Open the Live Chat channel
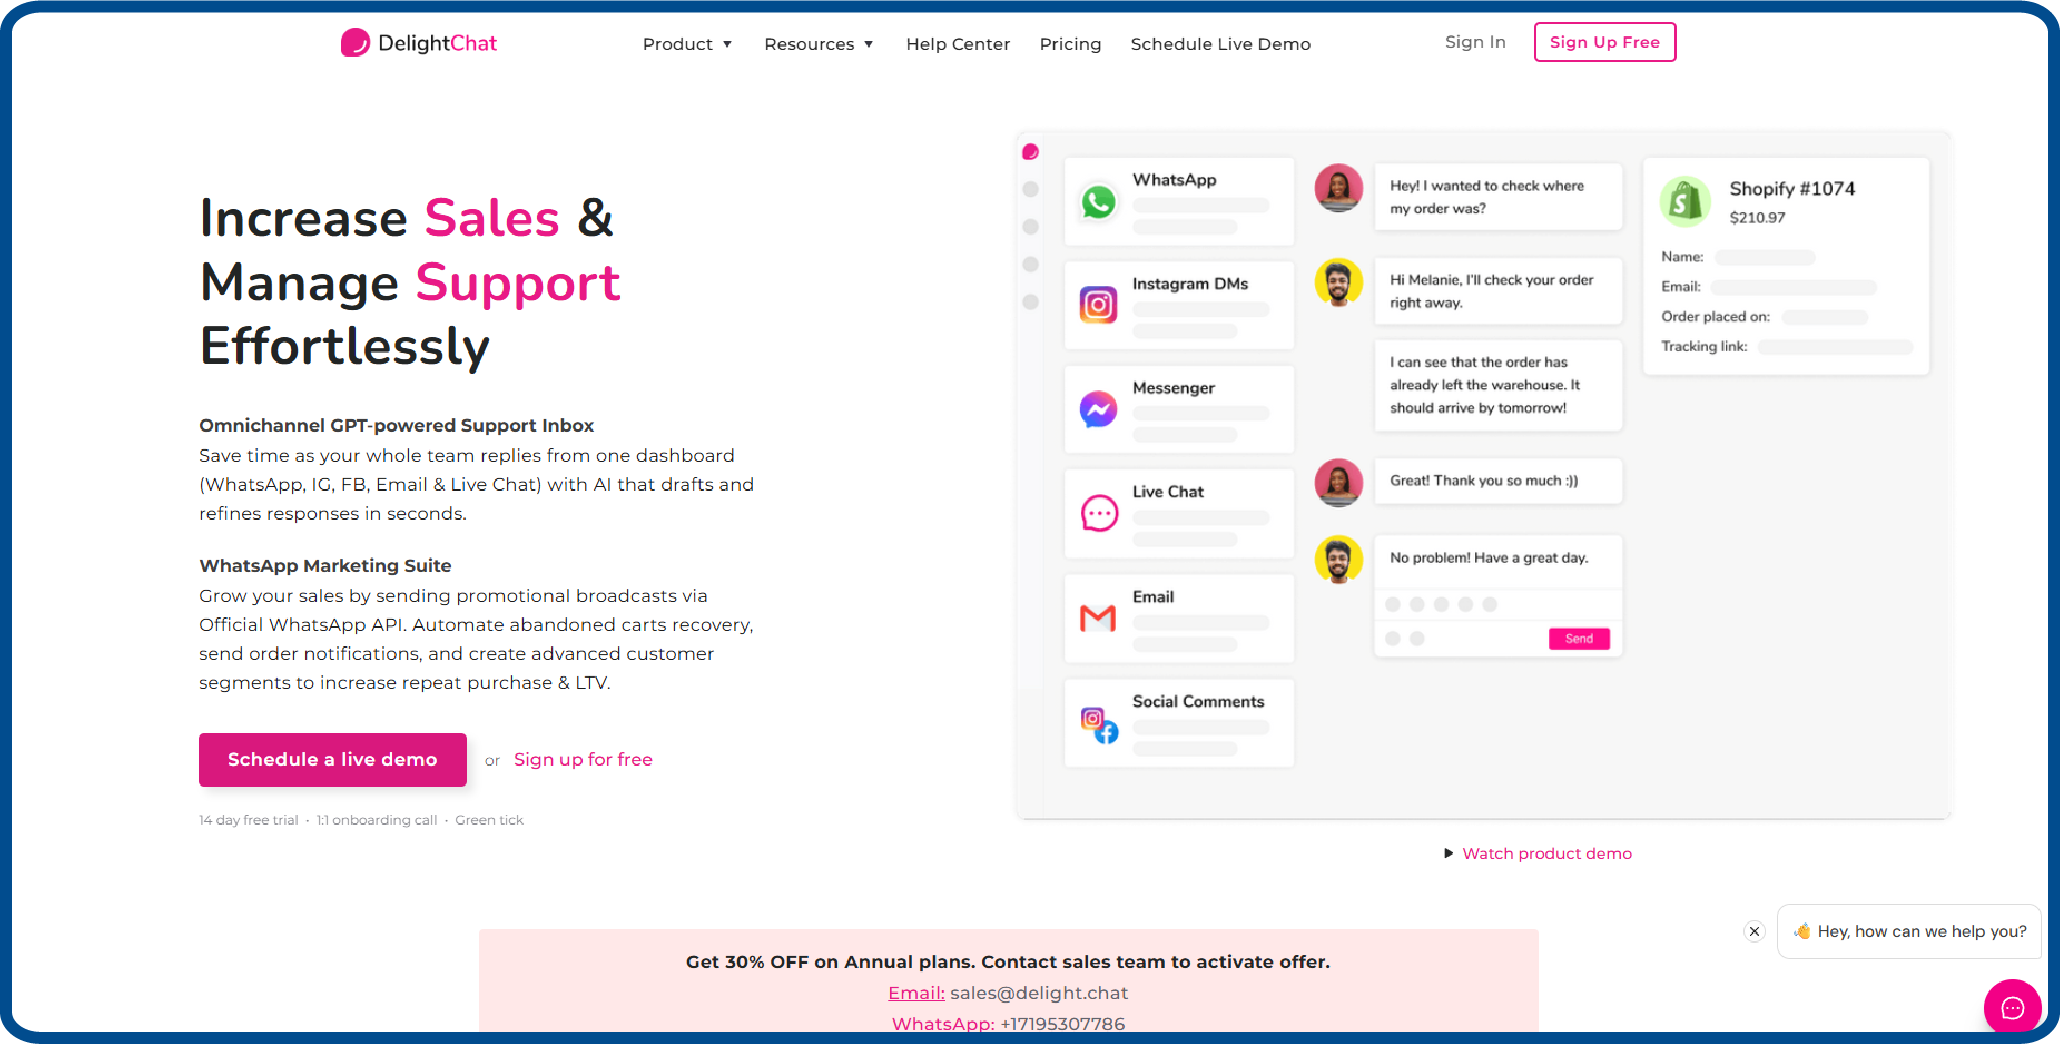This screenshot has width=2061, height=1044. click(x=1098, y=513)
